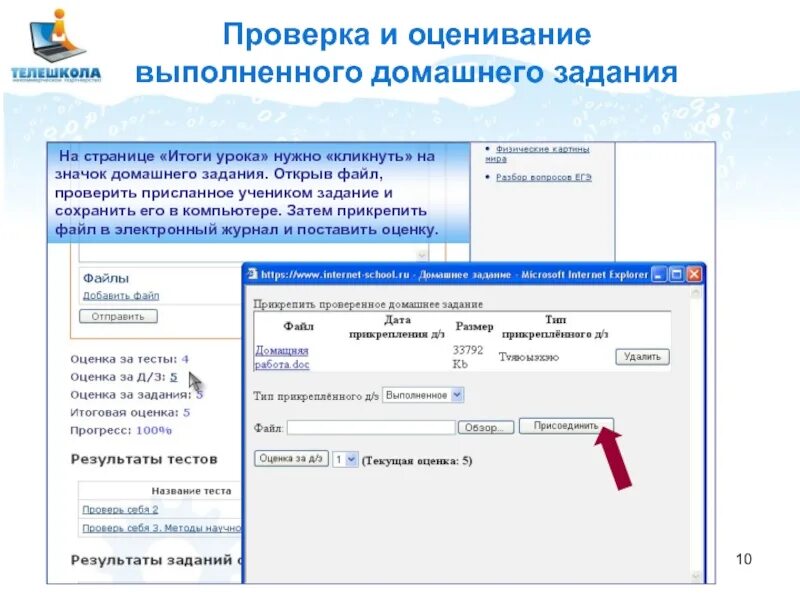Minimize the Домашнее задание Internet Explorer window
The width and height of the screenshot is (800, 600).
659,275
